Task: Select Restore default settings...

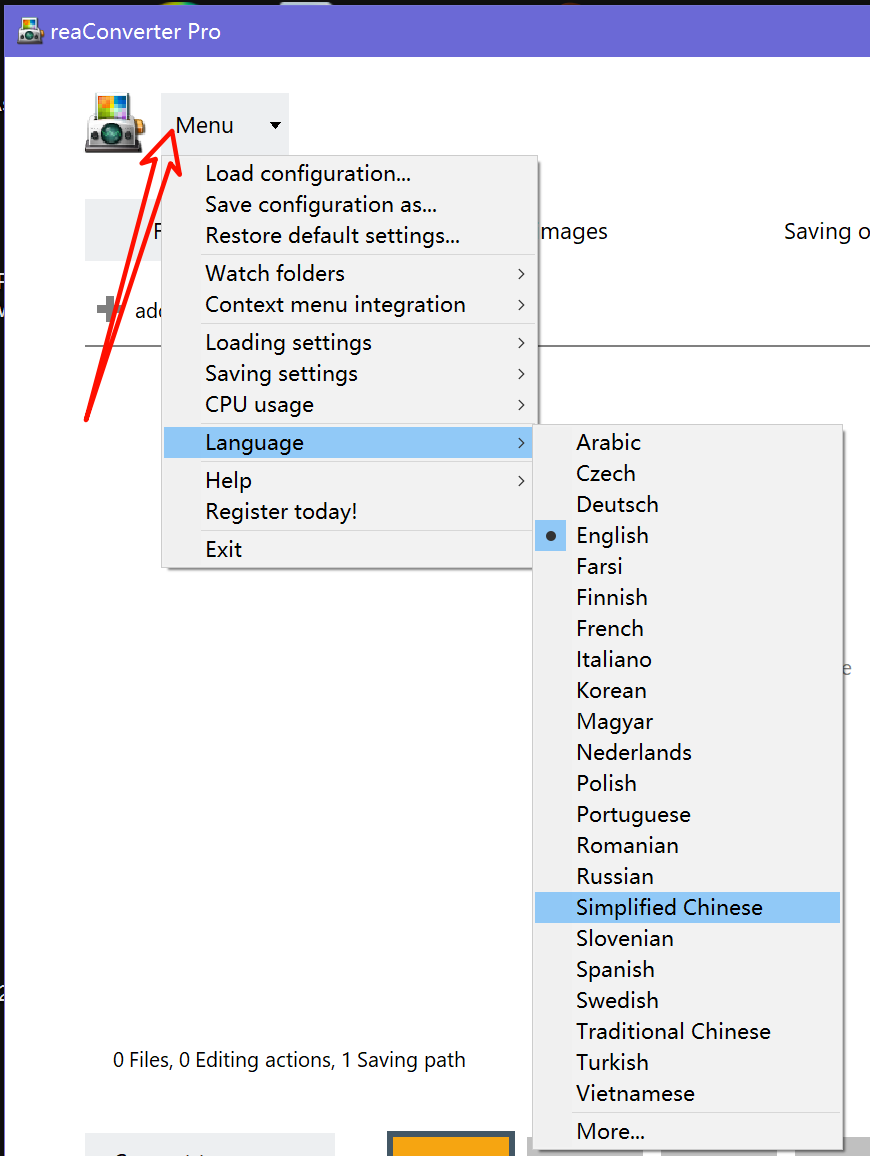Action: (350, 235)
